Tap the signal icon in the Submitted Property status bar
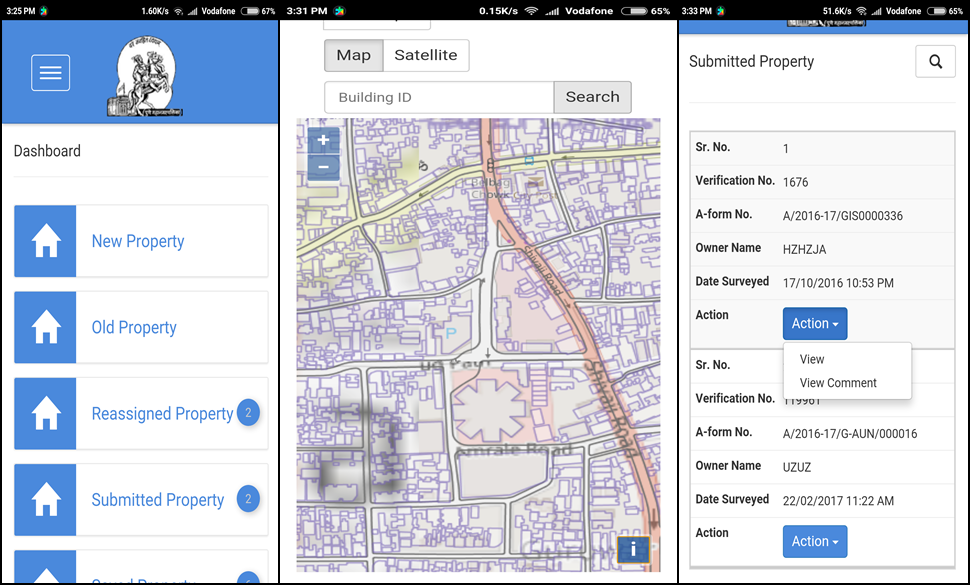 pyautogui.click(x=876, y=11)
